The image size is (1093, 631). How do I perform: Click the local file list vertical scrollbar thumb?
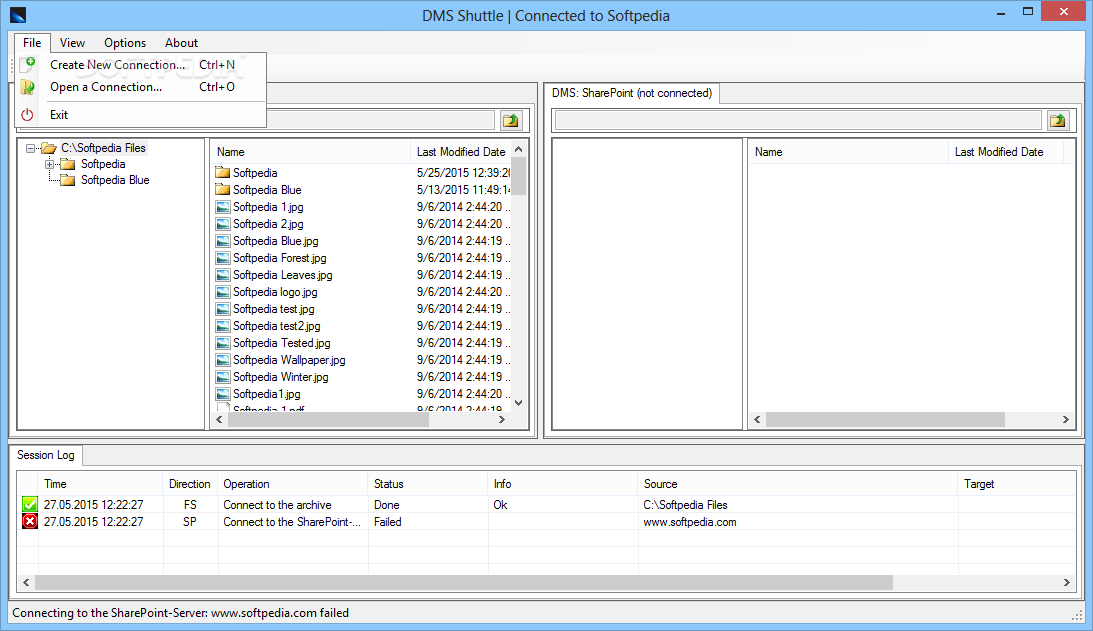[x=519, y=176]
